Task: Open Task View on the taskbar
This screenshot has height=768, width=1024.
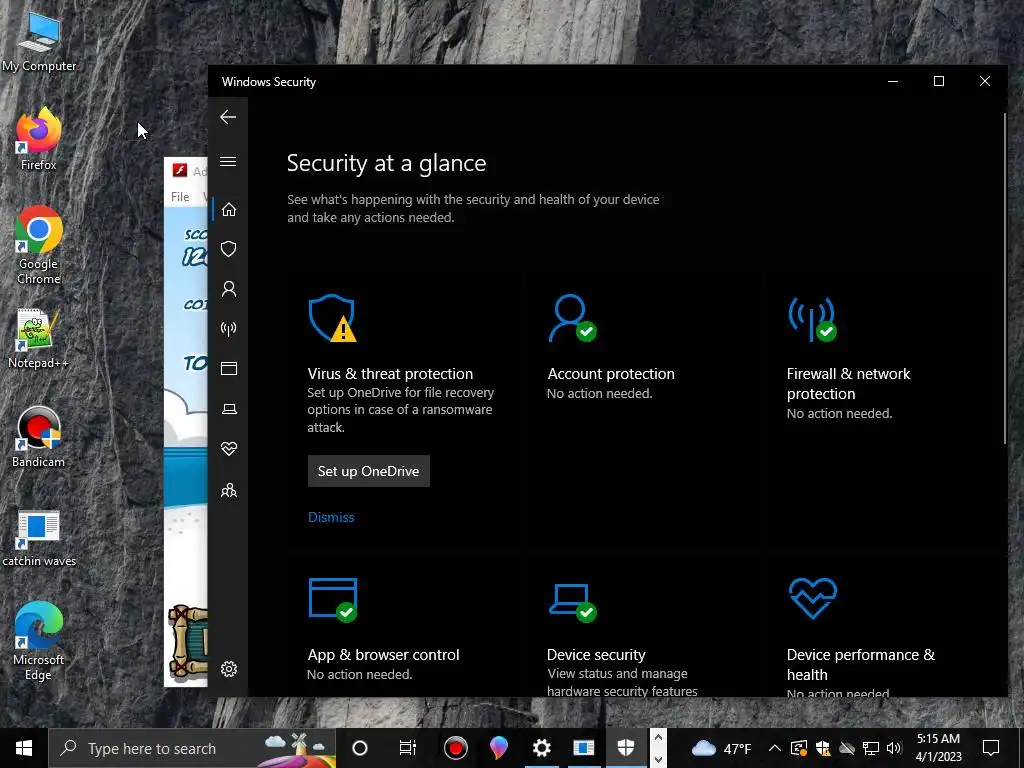Action: point(408,748)
